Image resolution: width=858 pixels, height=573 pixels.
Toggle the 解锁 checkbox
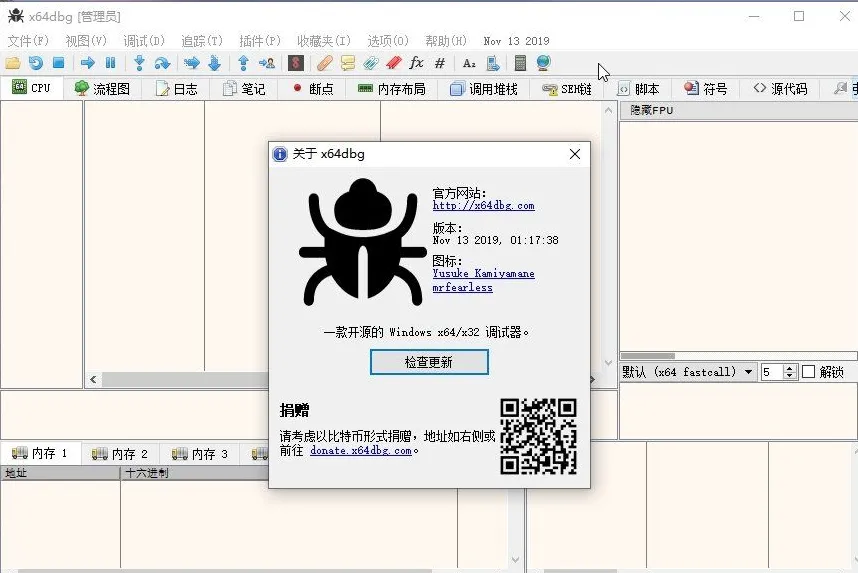coord(809,372)
